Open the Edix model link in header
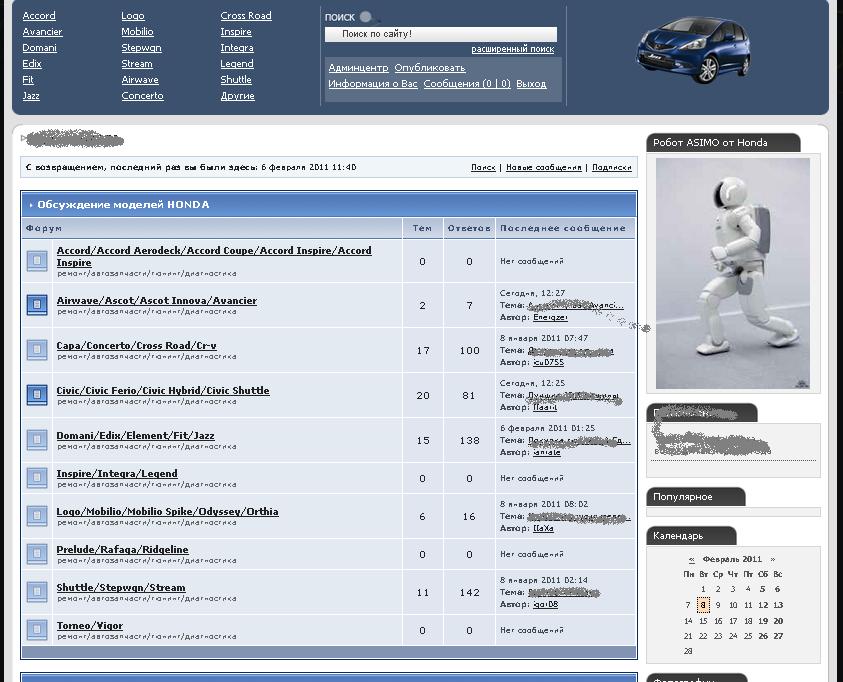This screenshot has height=682, width=843. click(x=32, y=63)
